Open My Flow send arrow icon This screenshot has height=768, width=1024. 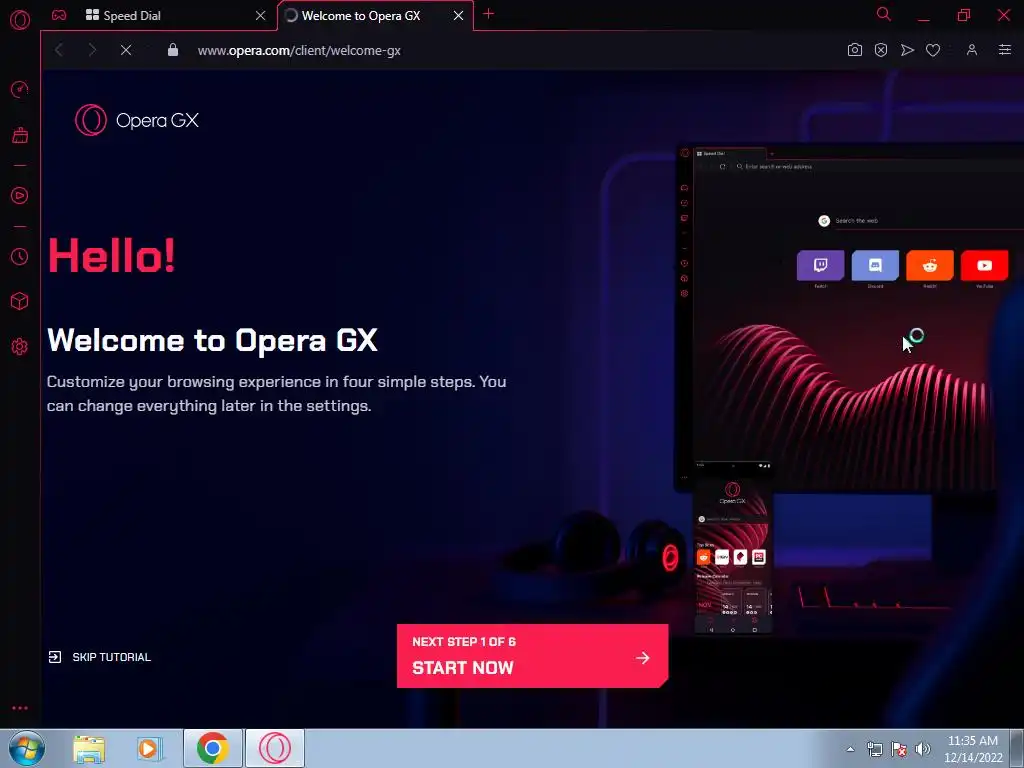pos(907,50)
